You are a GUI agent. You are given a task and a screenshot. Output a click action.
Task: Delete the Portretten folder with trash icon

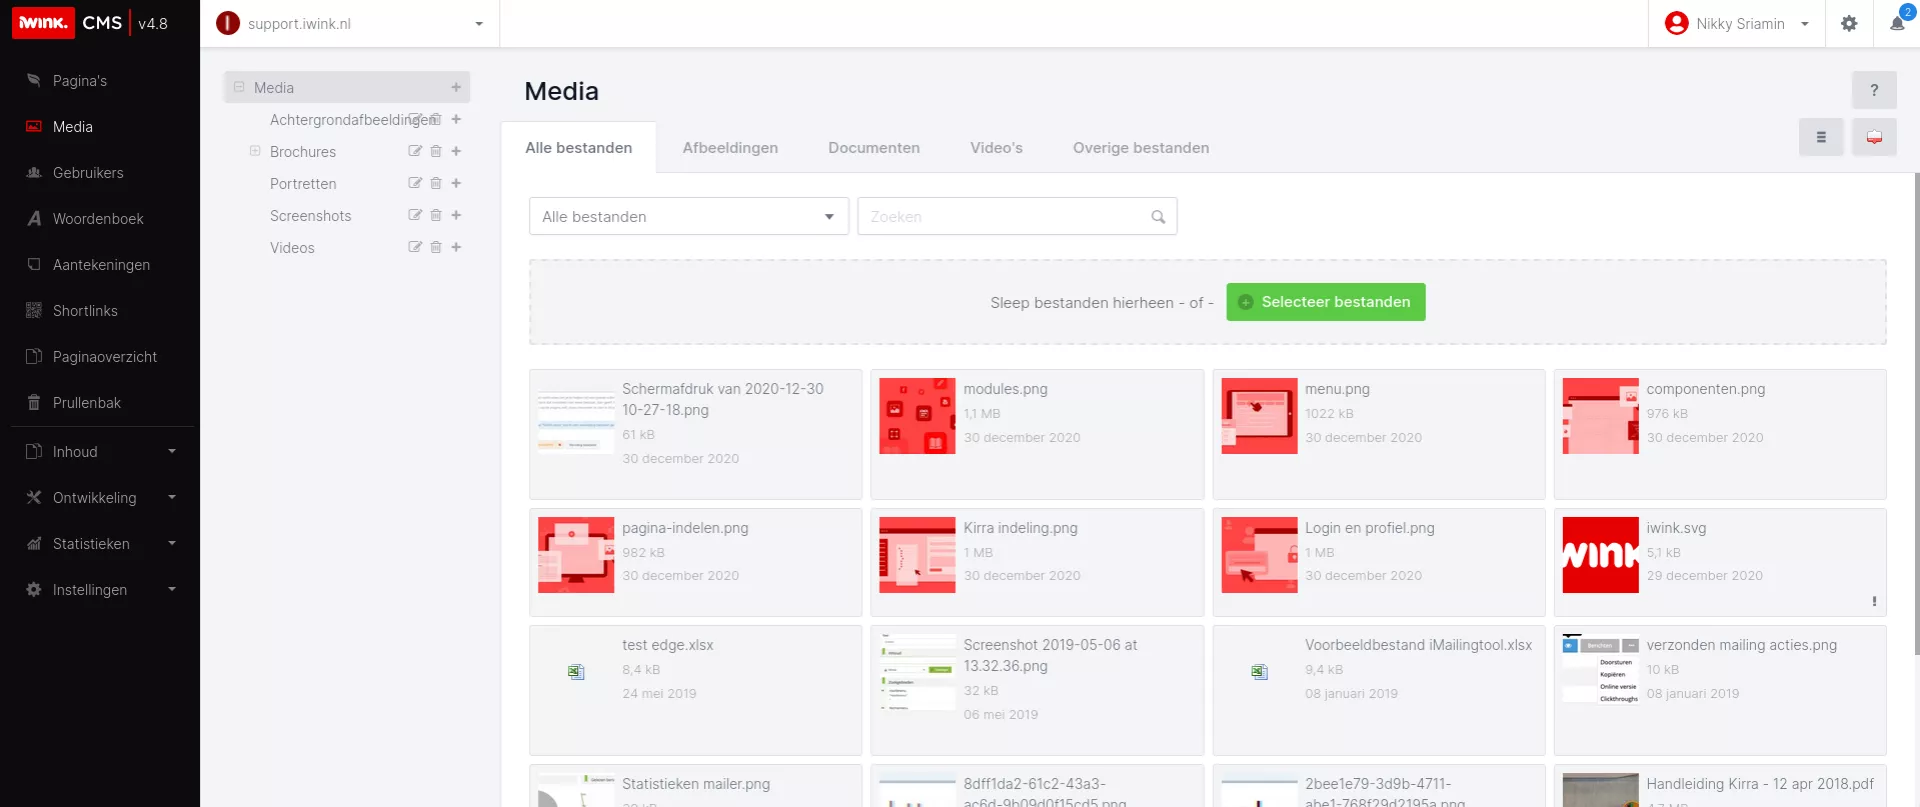click(x=436, y=183)
